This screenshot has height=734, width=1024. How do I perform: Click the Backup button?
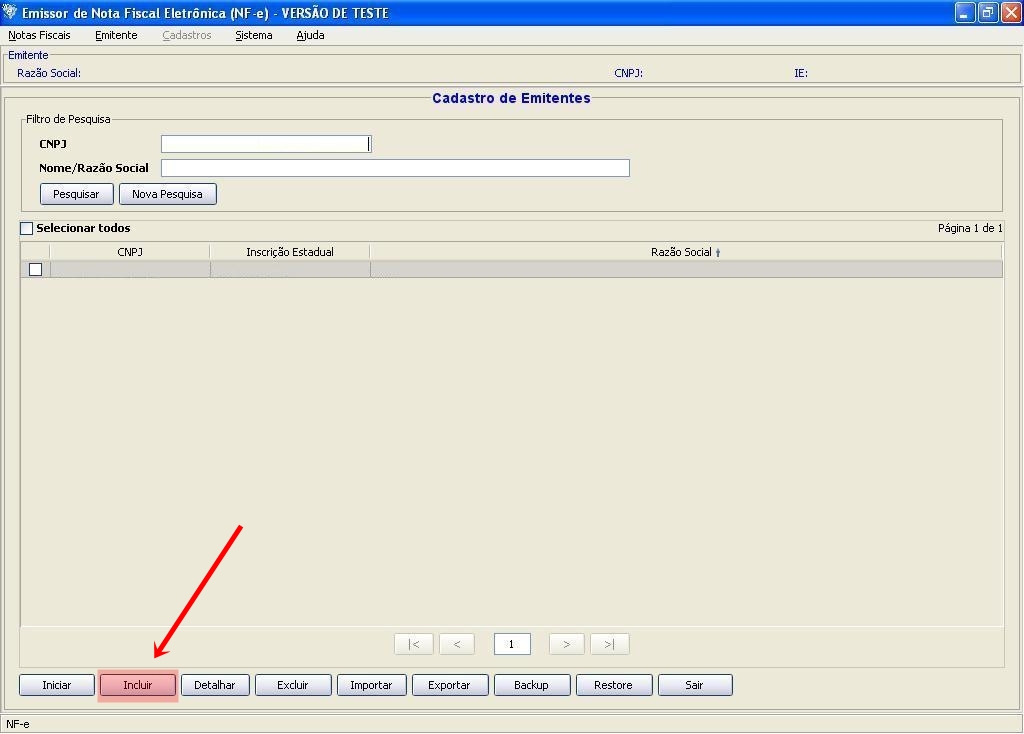531,685
